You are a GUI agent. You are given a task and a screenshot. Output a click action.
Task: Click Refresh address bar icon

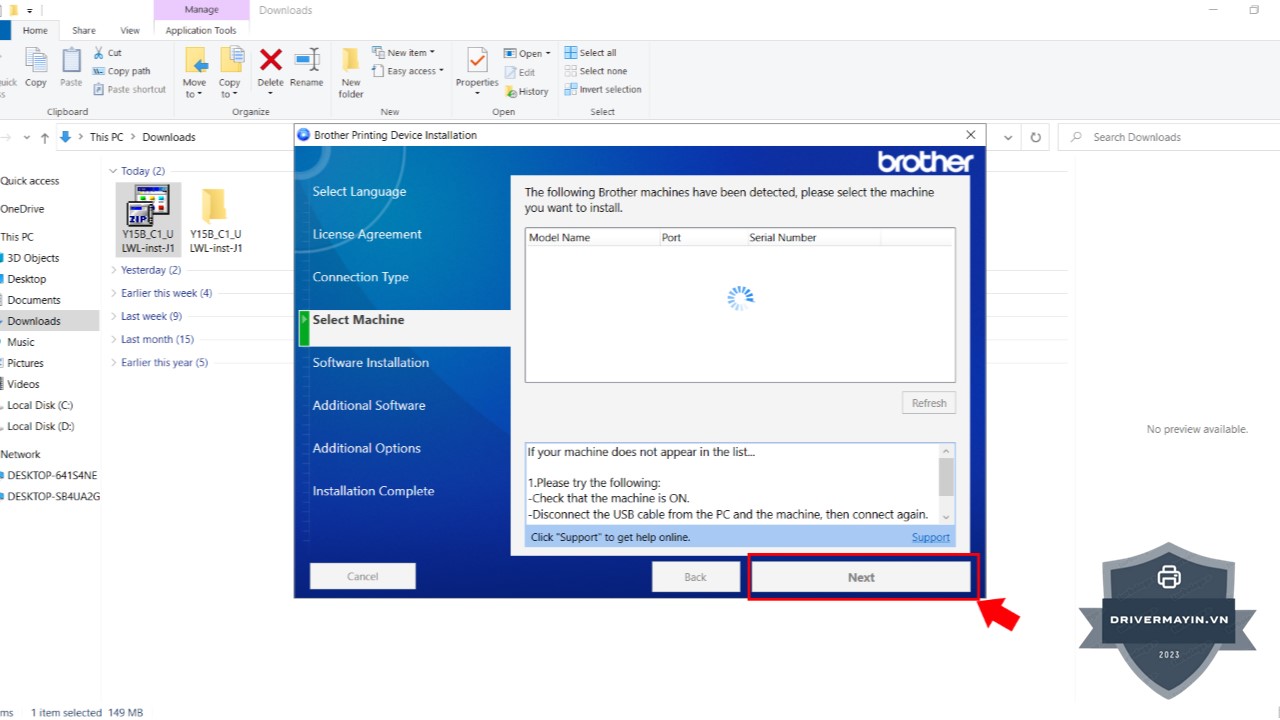click(x=1036, y=137)
